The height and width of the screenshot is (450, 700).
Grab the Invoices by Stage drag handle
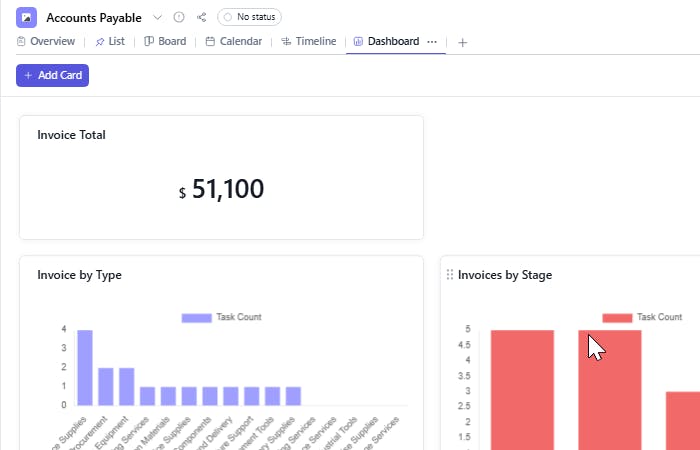click(449, 275)
